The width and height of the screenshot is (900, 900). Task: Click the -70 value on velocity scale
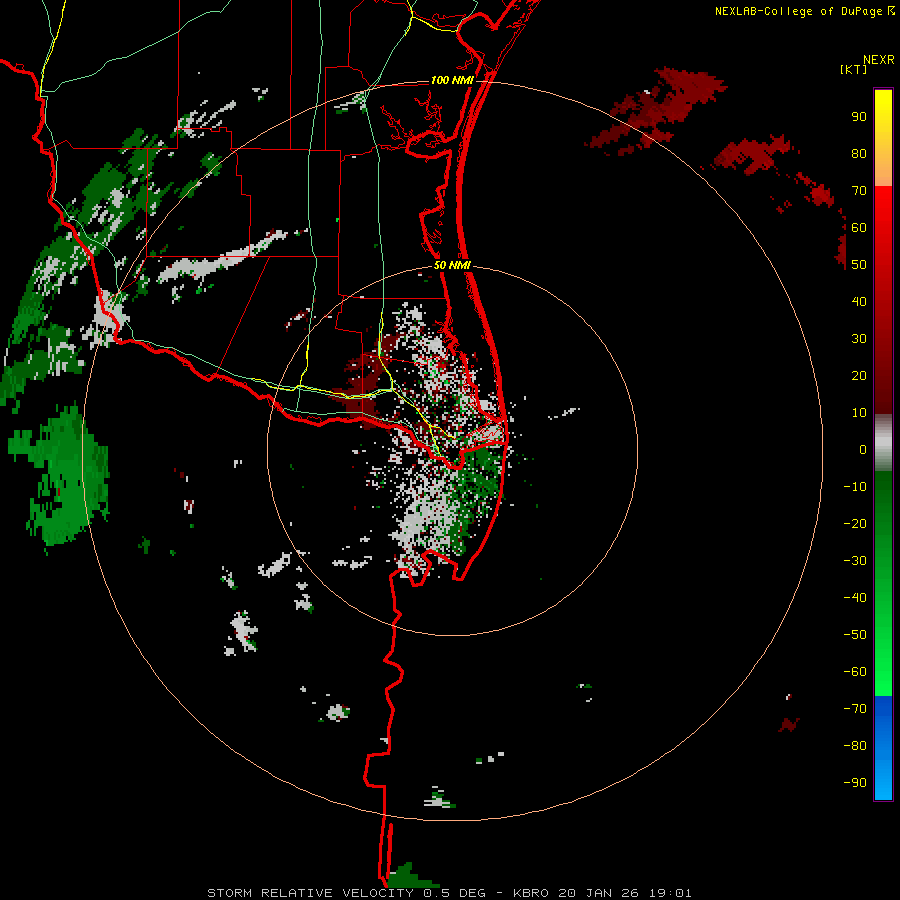coord(855,708)
